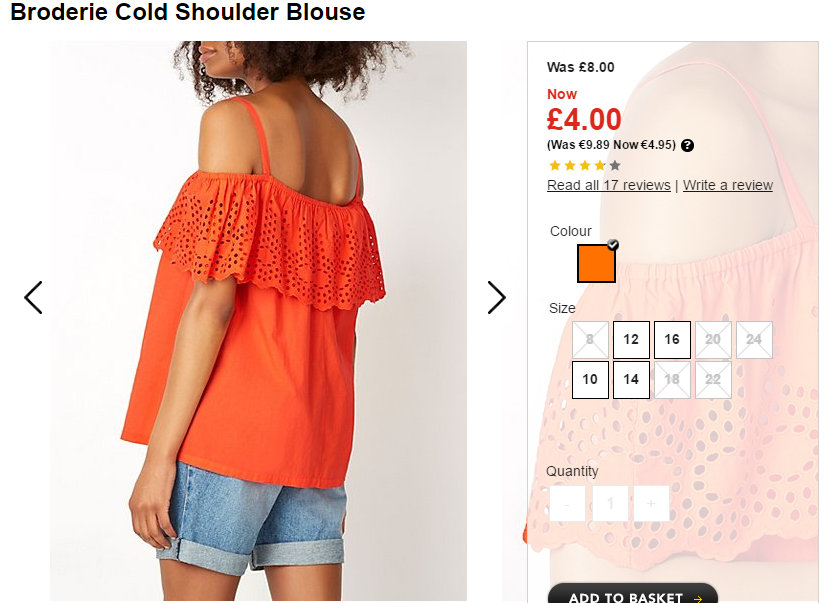829x603 pixels.
Task: Click unavailable size 24 box
Action: pyautogui.click(x=754, y=340)
